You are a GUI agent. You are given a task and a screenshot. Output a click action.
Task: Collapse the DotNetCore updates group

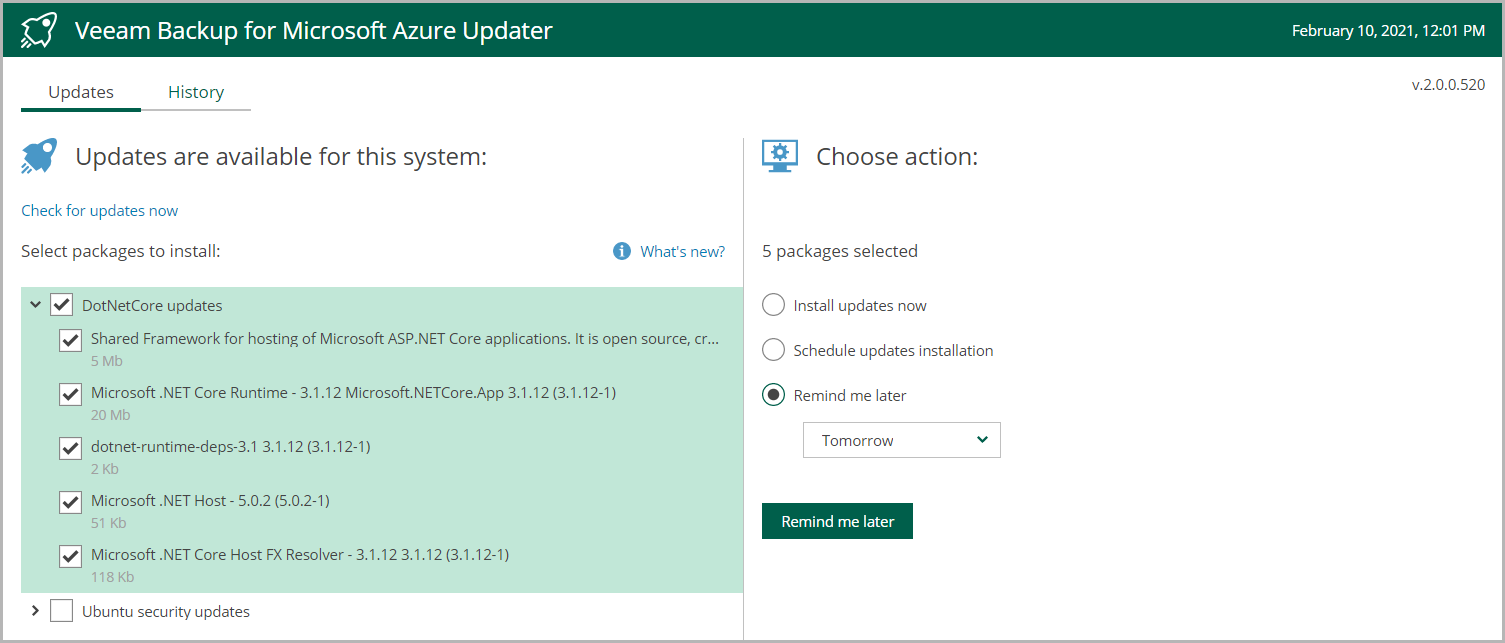click(x=36, y=305)
